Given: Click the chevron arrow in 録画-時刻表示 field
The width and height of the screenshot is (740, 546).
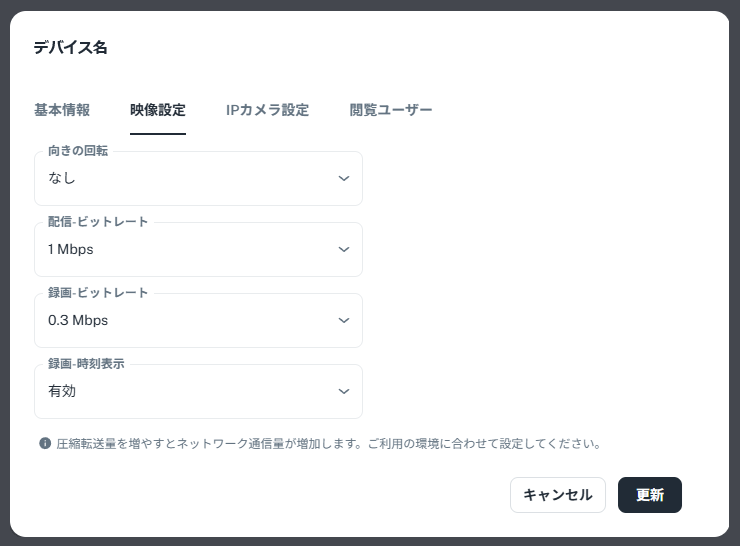Looking at the screenshot, I should (x=344, y=391).
